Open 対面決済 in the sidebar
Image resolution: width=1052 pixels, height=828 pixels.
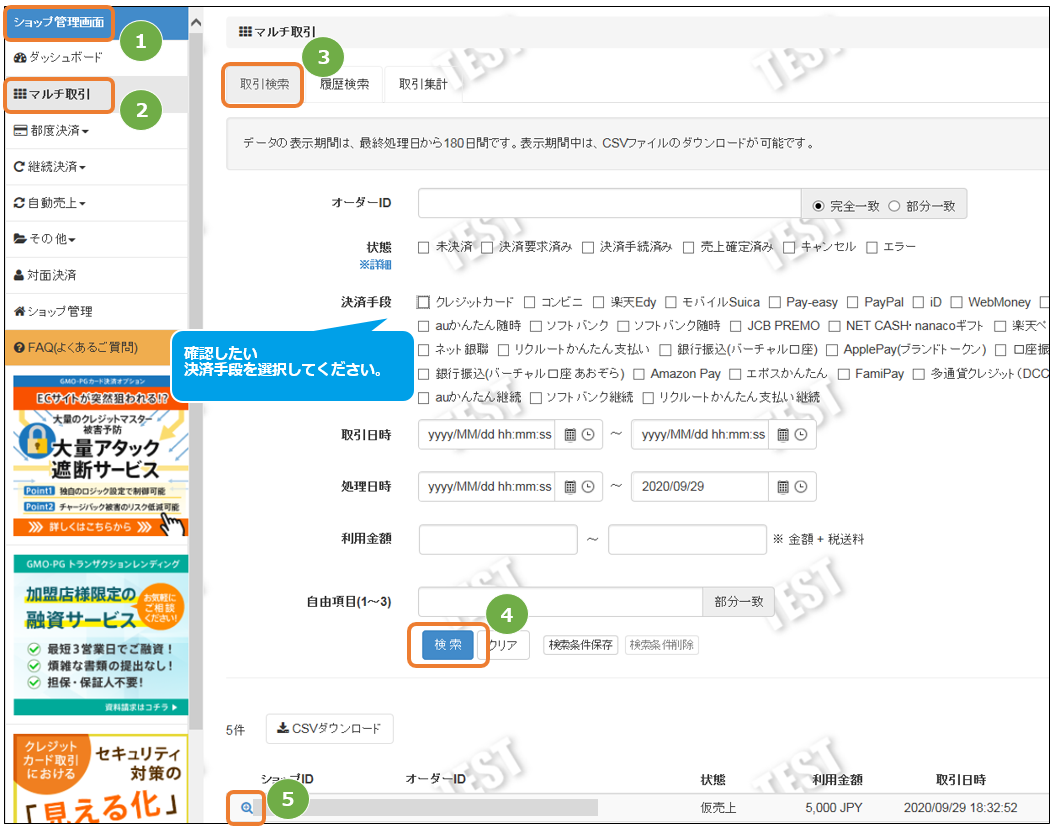coord(51,275)
